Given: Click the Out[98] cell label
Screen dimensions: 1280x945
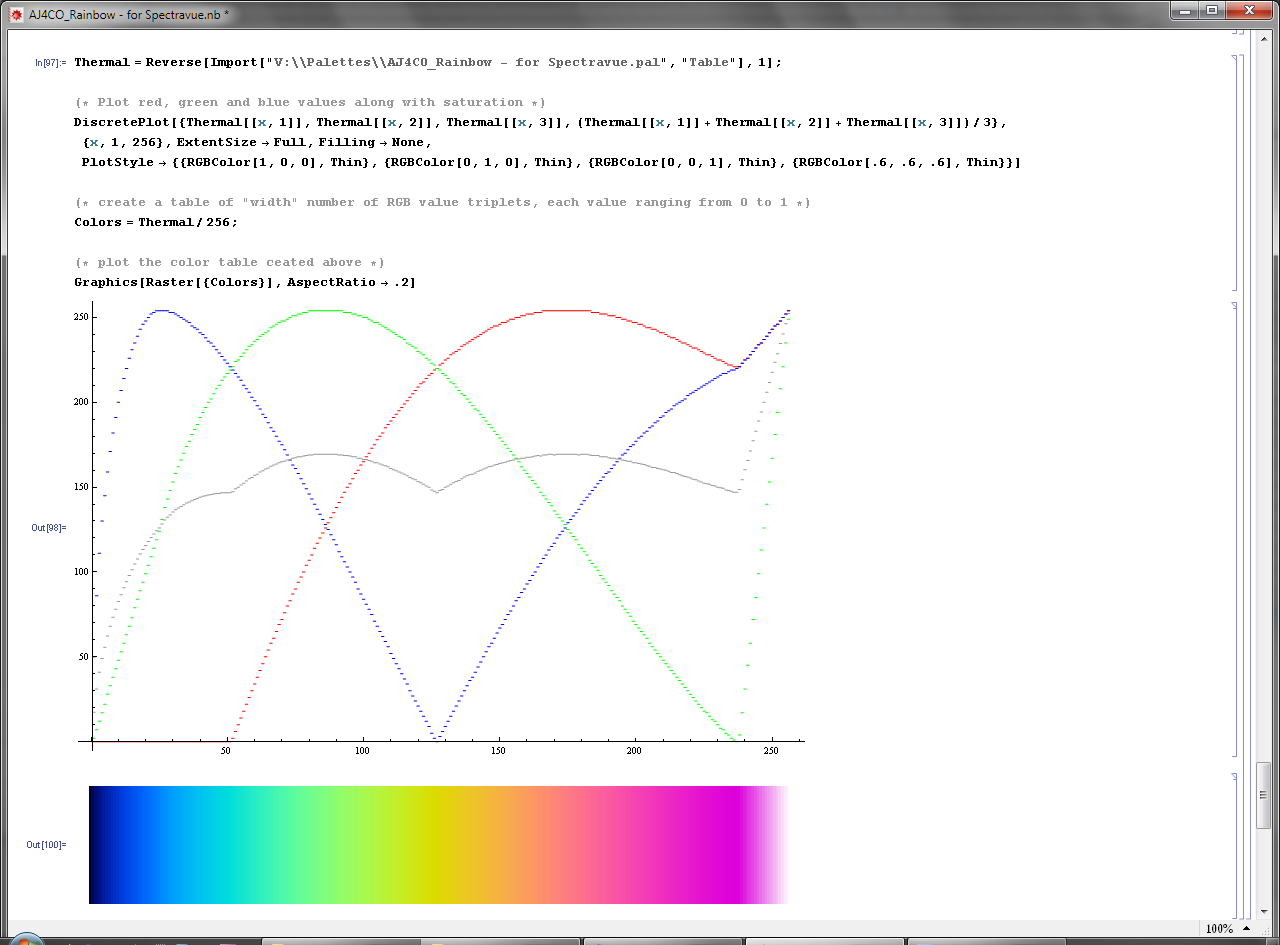Looking at the screenshot, I should 48,528.
